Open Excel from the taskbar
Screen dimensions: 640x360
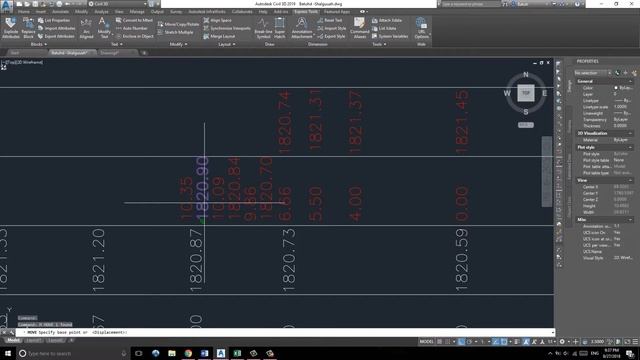point(237,353)
